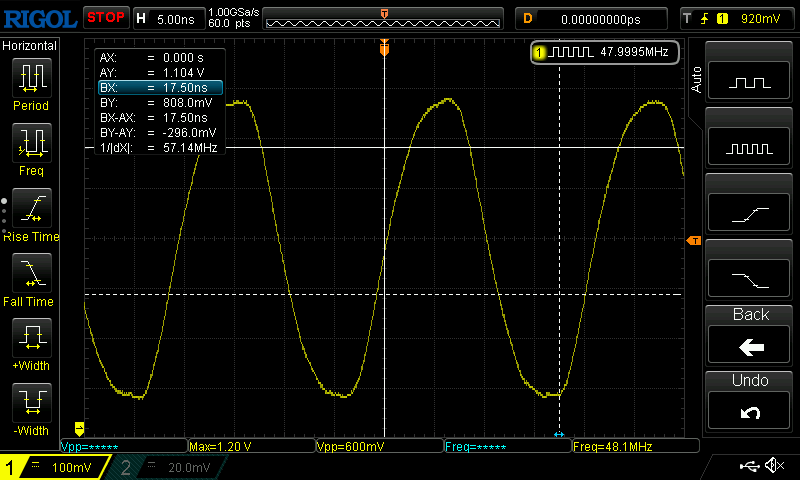The height and width of the screenshot is (480, 800).
Task: Select the Freq measurement icon
Action: tap(31, 148)
